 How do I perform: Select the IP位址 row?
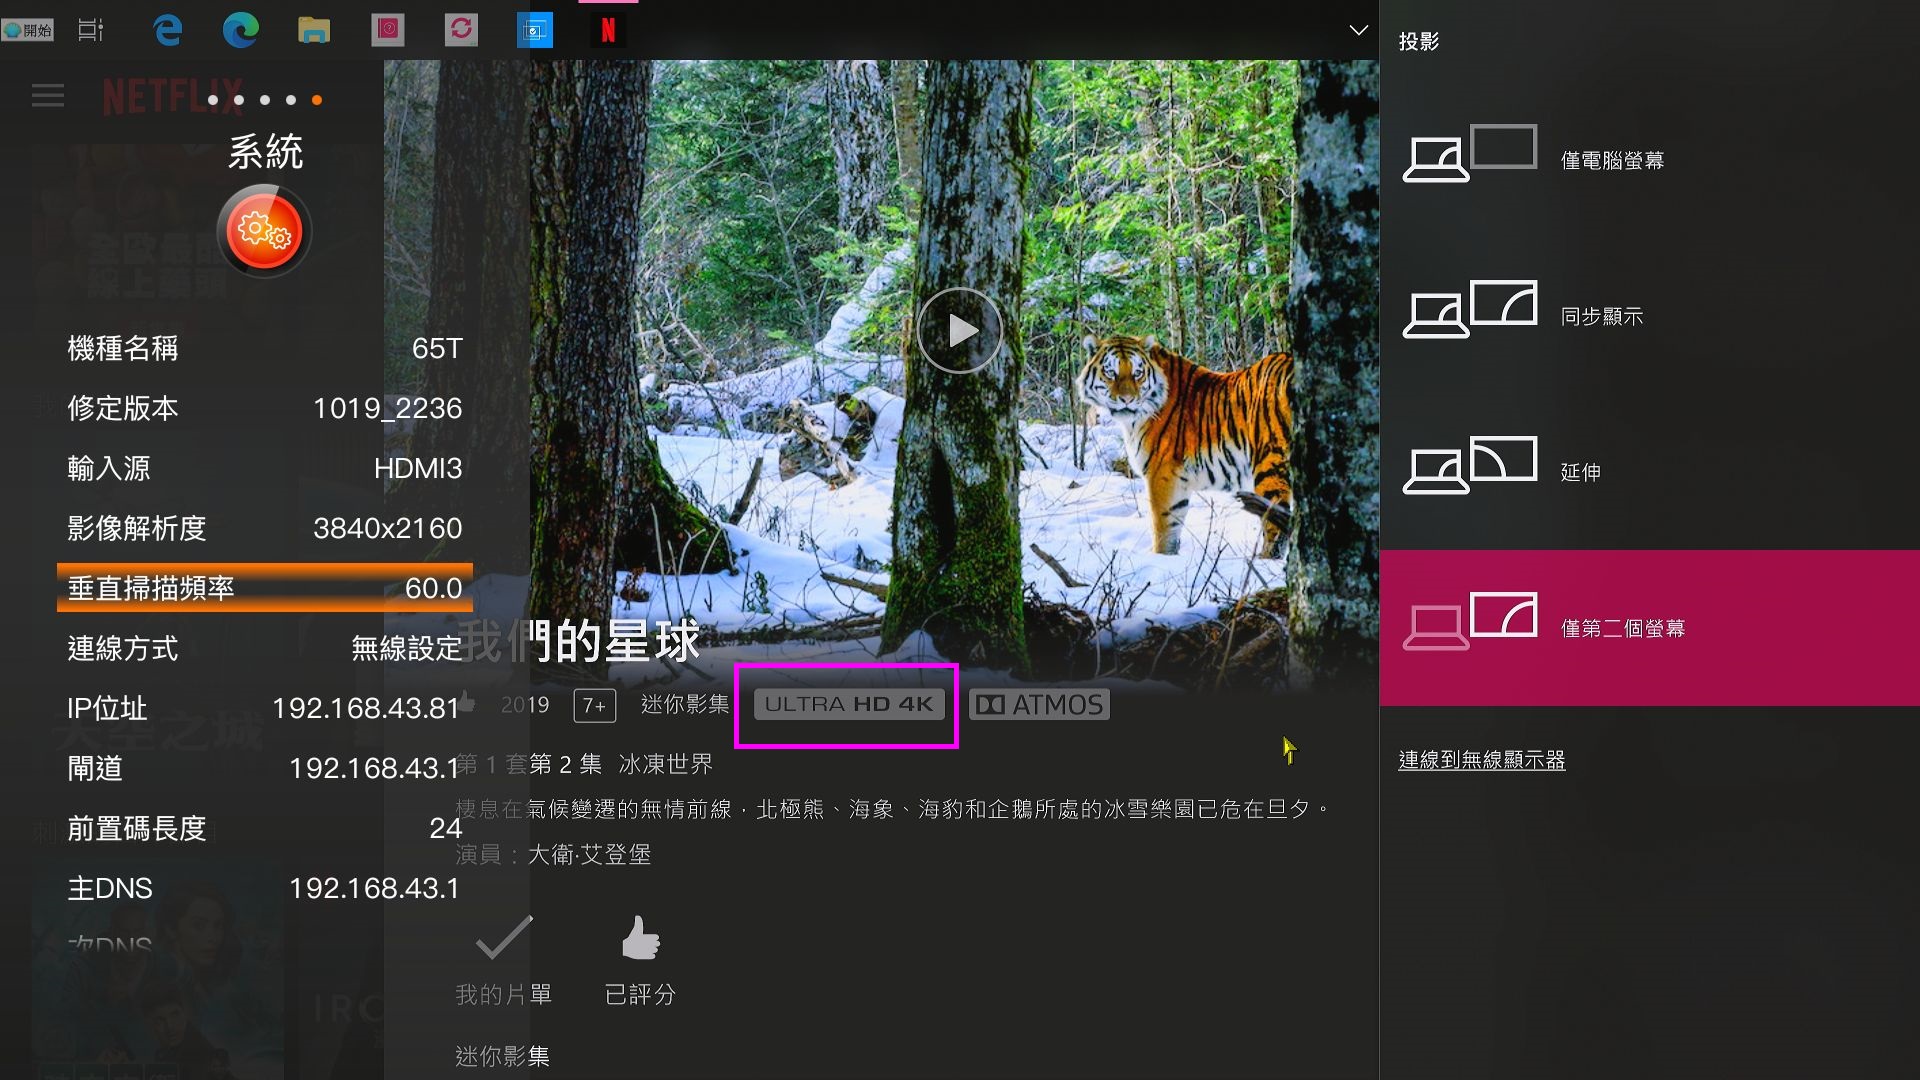pos(265,708)
